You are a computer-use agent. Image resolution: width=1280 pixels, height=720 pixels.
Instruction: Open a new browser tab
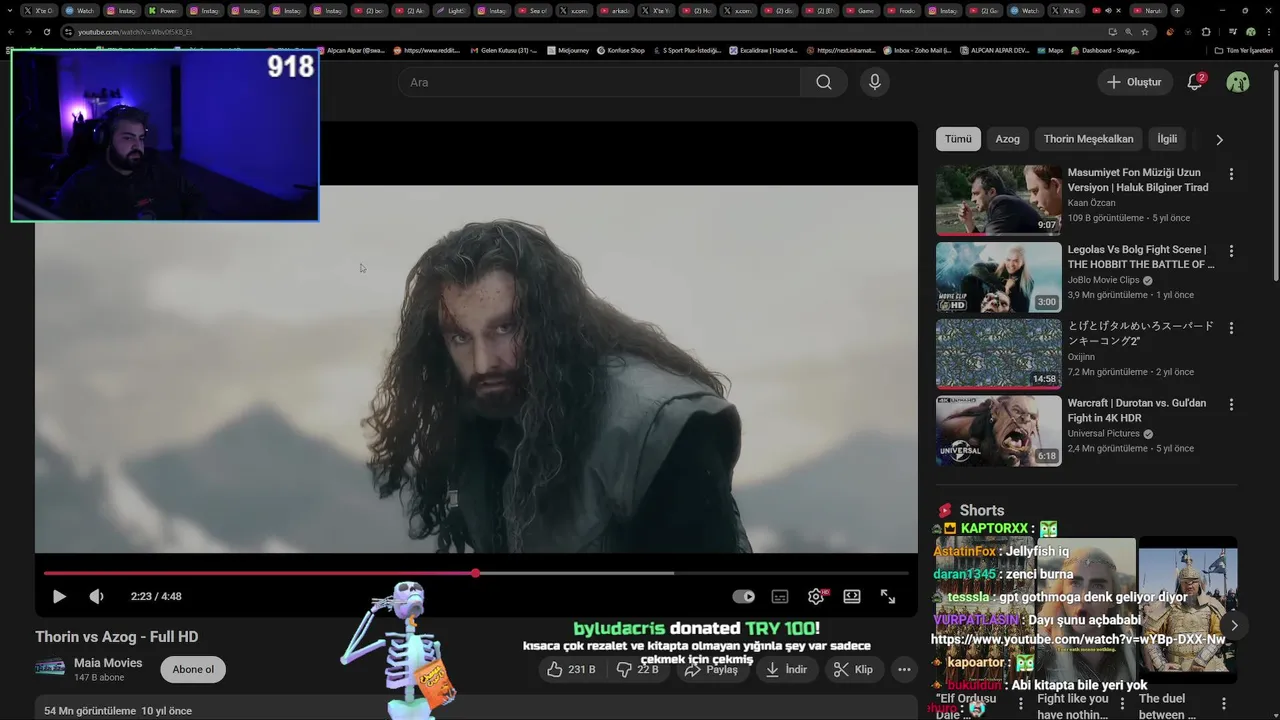1177,11
